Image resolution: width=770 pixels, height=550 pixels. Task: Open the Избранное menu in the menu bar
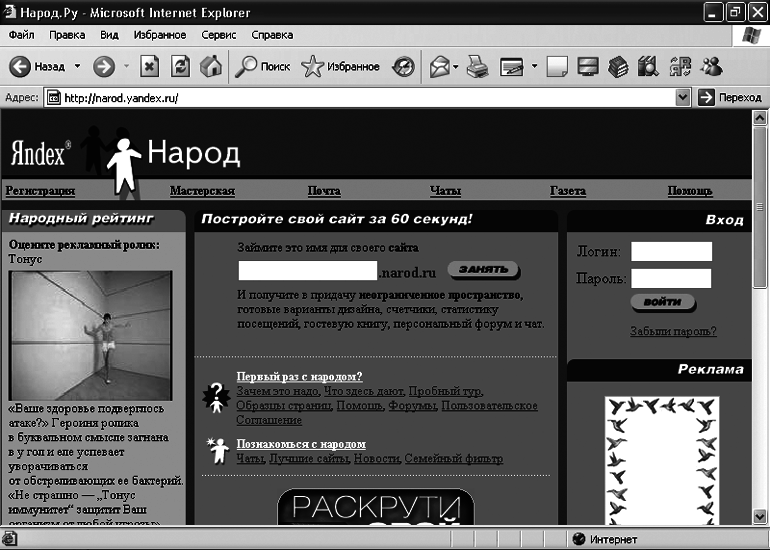(x=158, y=34)
